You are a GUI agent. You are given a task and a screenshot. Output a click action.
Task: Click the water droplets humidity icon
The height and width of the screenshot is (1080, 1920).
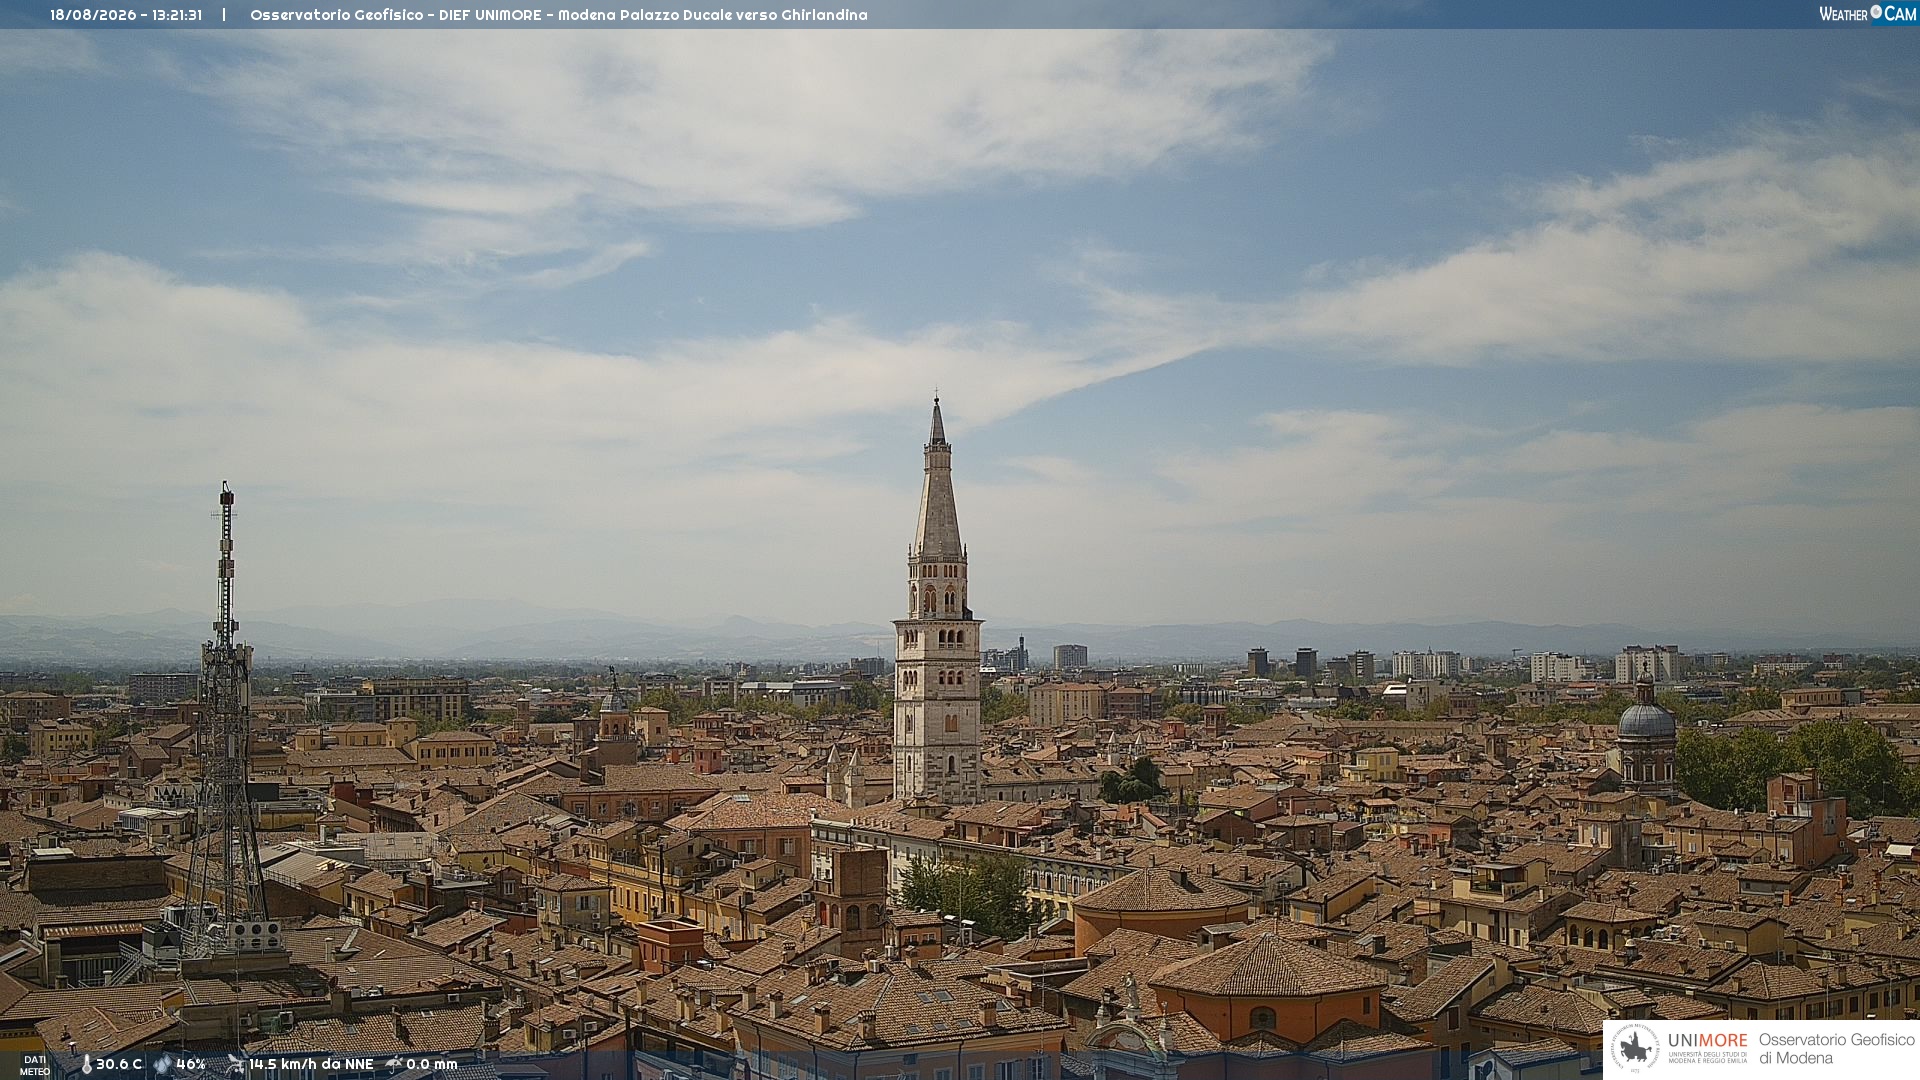[x=163, y=1064]
